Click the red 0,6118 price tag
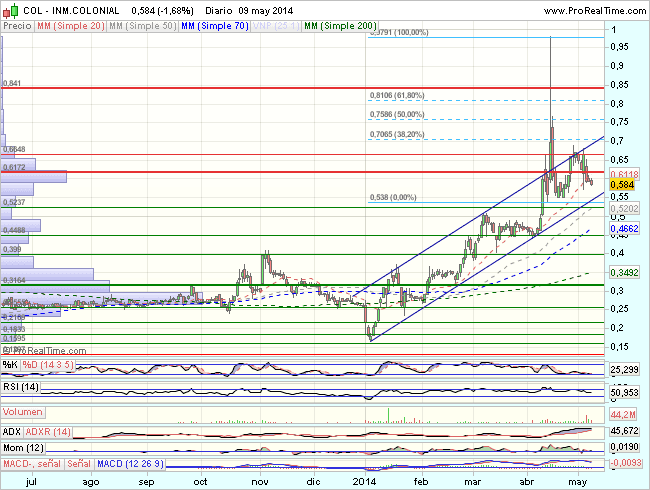 [x=626, y=173]
